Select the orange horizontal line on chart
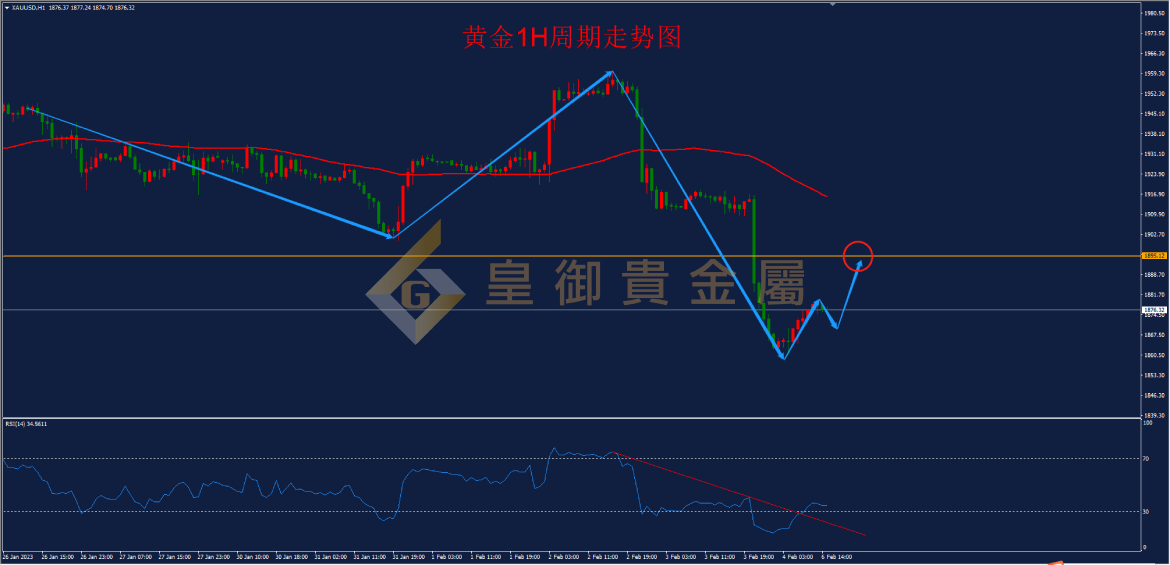The width and height of the screenshot is (1170, 565). click(x=571, y=256)
